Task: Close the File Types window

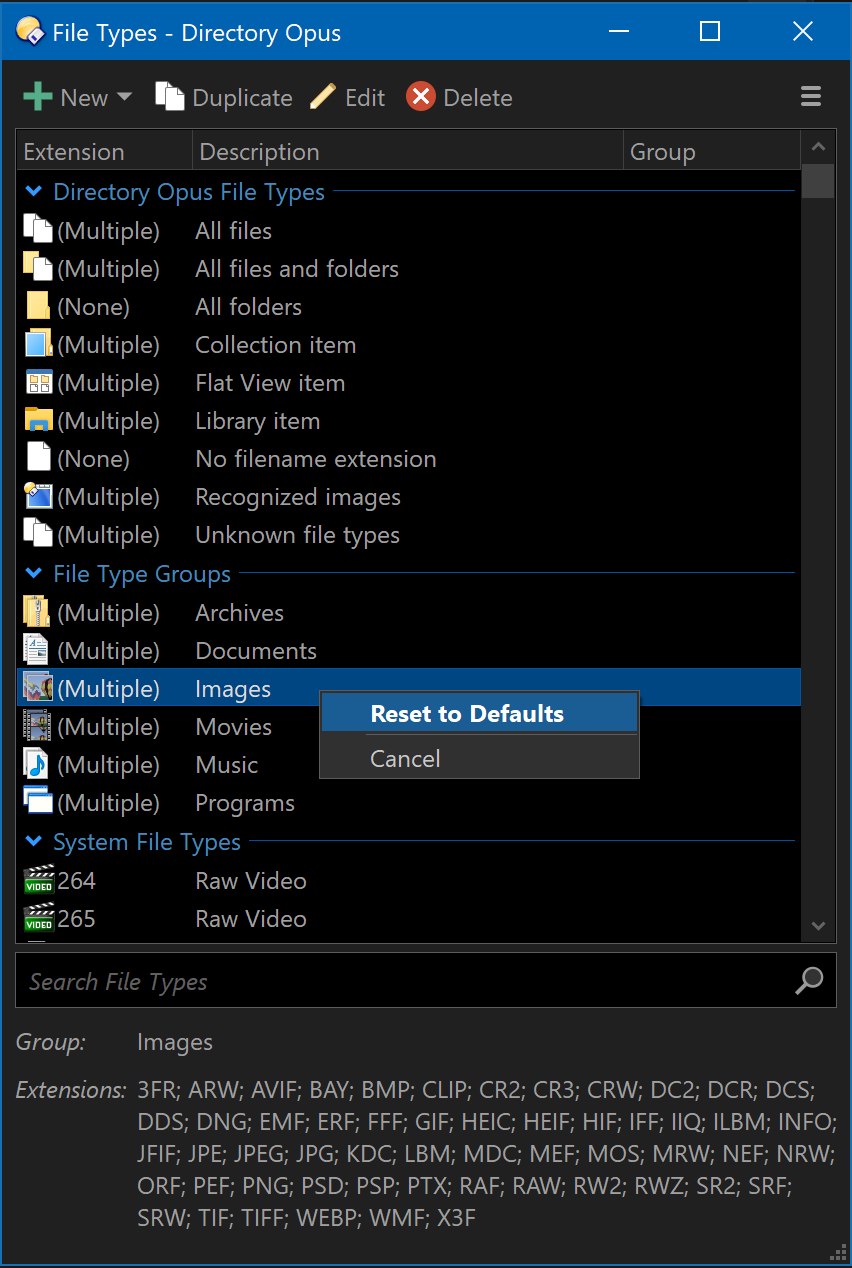Action: (802, 32)
